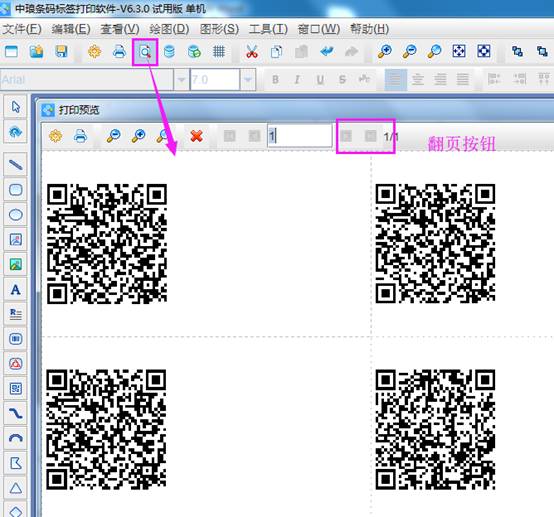
Task: Open file with the folder icon
Action: (x=36, y=52)
